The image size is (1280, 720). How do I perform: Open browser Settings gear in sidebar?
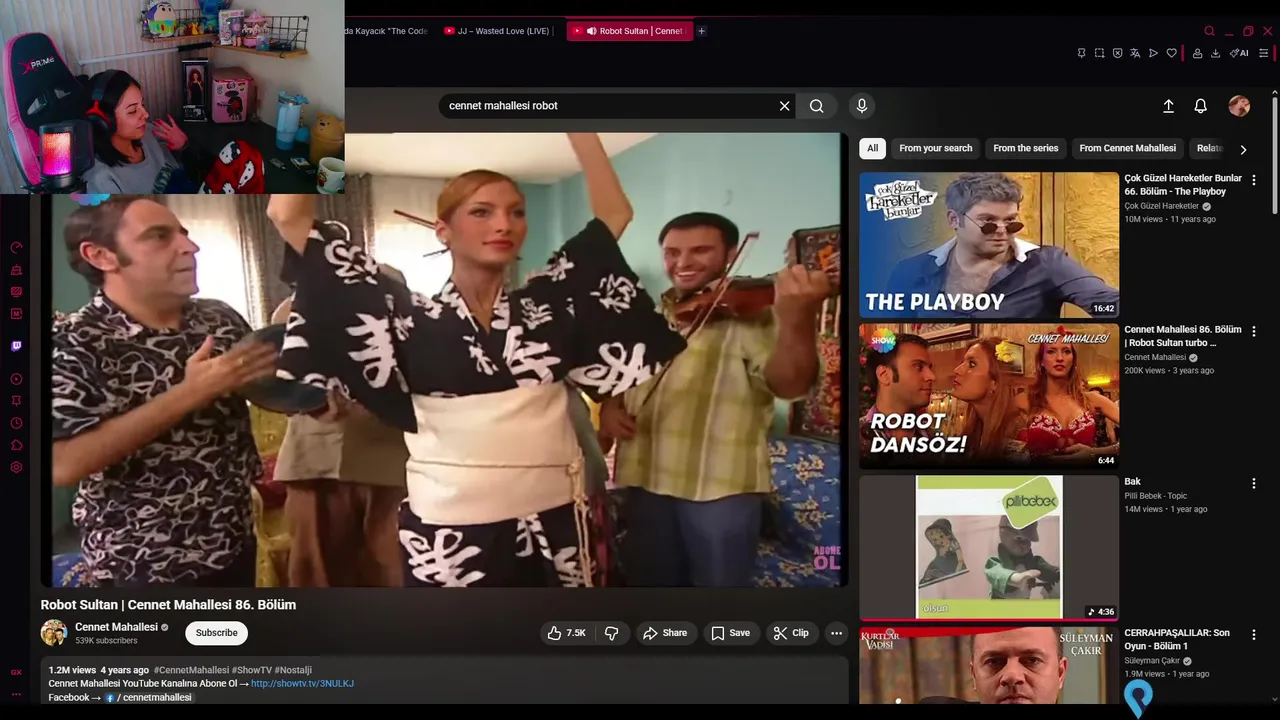pyautogui.click(x=16, y=467)
